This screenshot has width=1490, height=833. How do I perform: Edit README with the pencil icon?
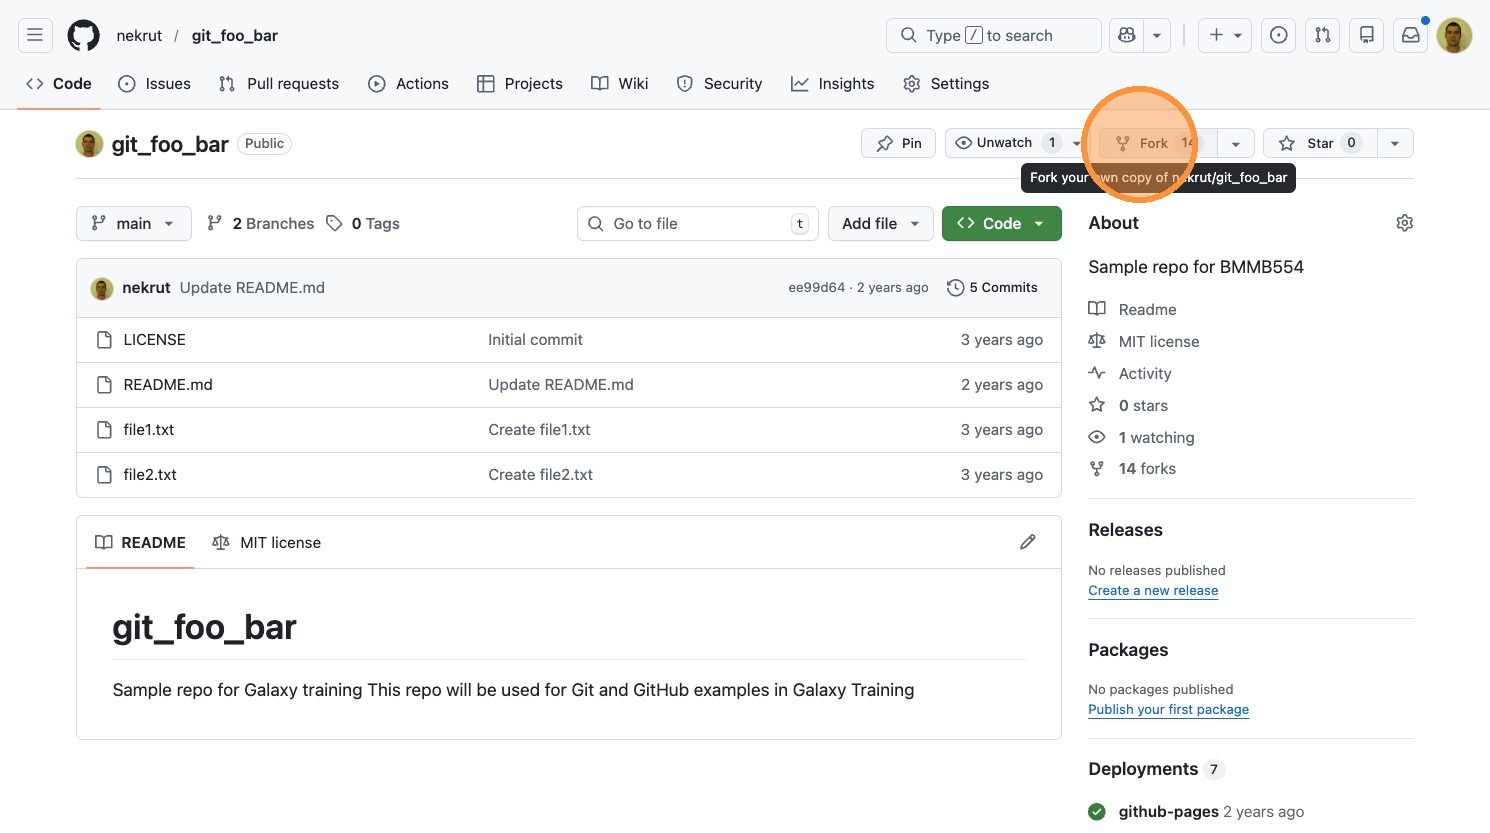[1027, 542]
